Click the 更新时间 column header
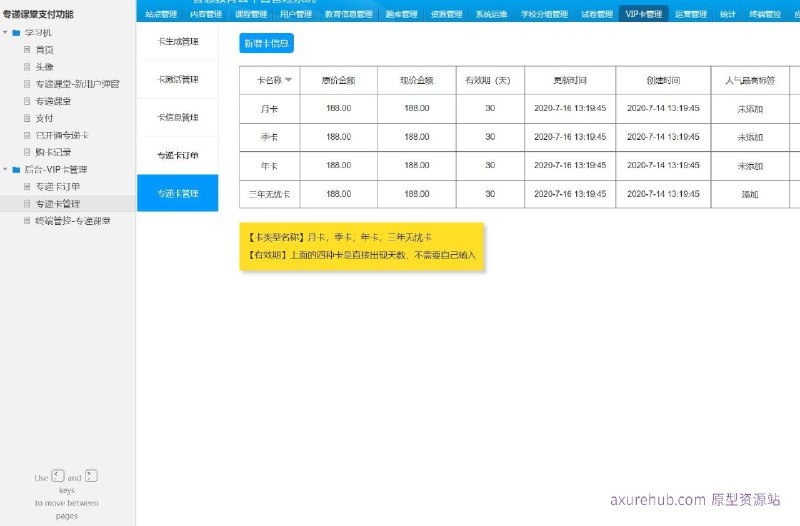This screenshot has height=526, width=800. [x=570, y=80]
